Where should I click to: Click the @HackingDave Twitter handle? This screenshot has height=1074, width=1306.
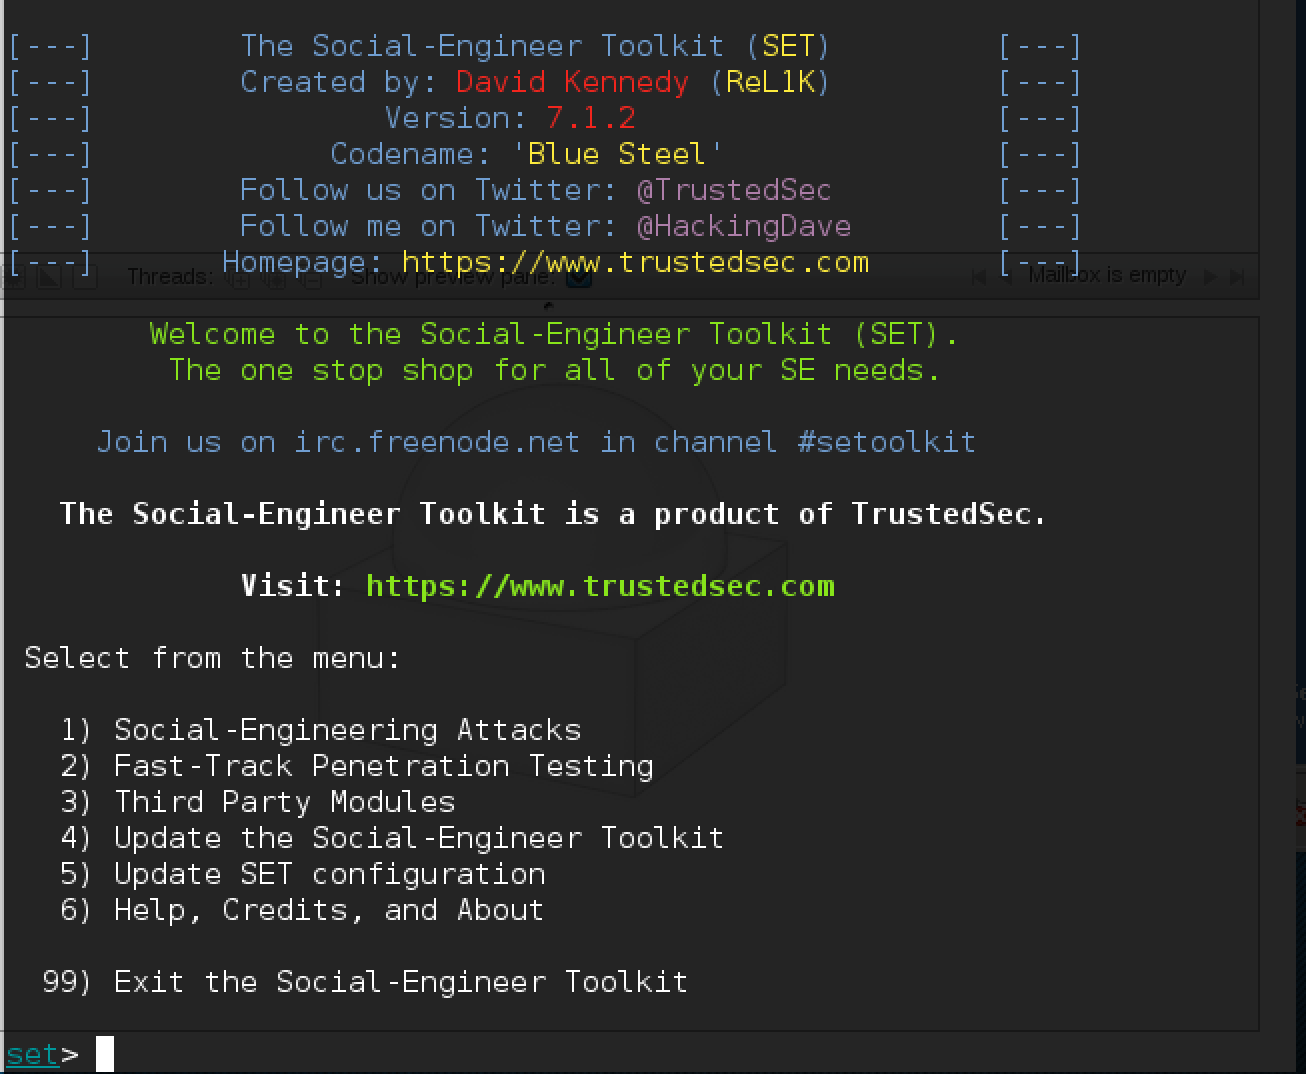click(743, 226)
